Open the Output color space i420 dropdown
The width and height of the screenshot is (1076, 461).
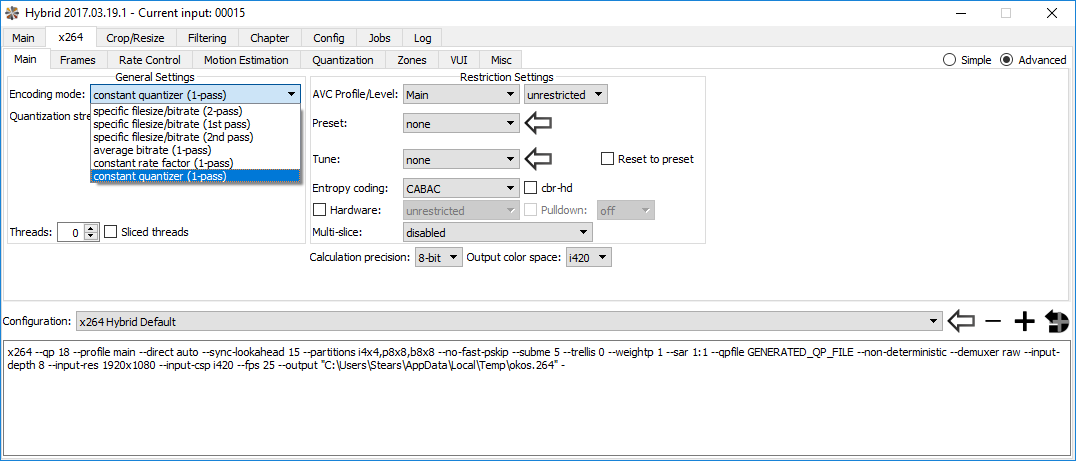(588, 258)
